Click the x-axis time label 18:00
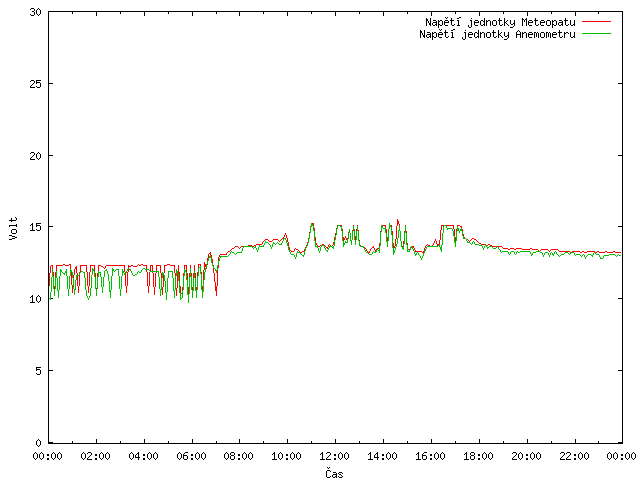 point(478,456)
